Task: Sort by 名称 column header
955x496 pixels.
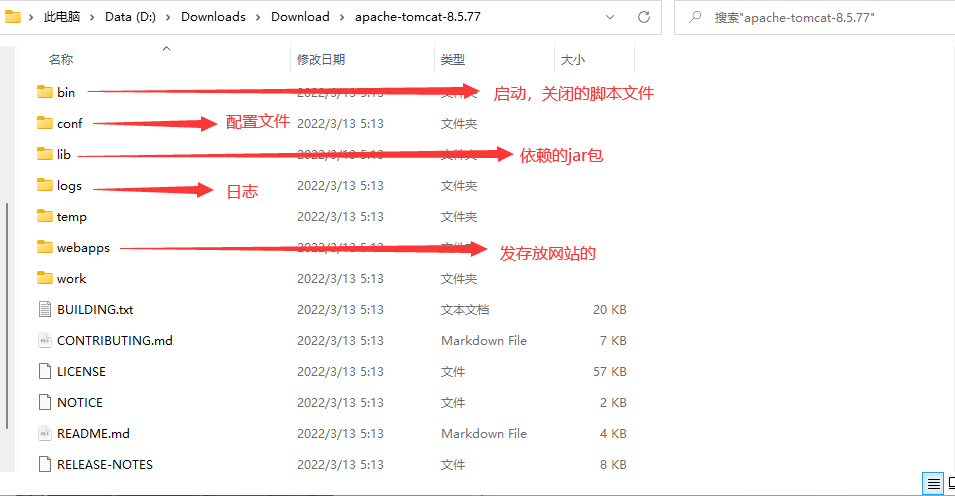Action: [61, 60]
